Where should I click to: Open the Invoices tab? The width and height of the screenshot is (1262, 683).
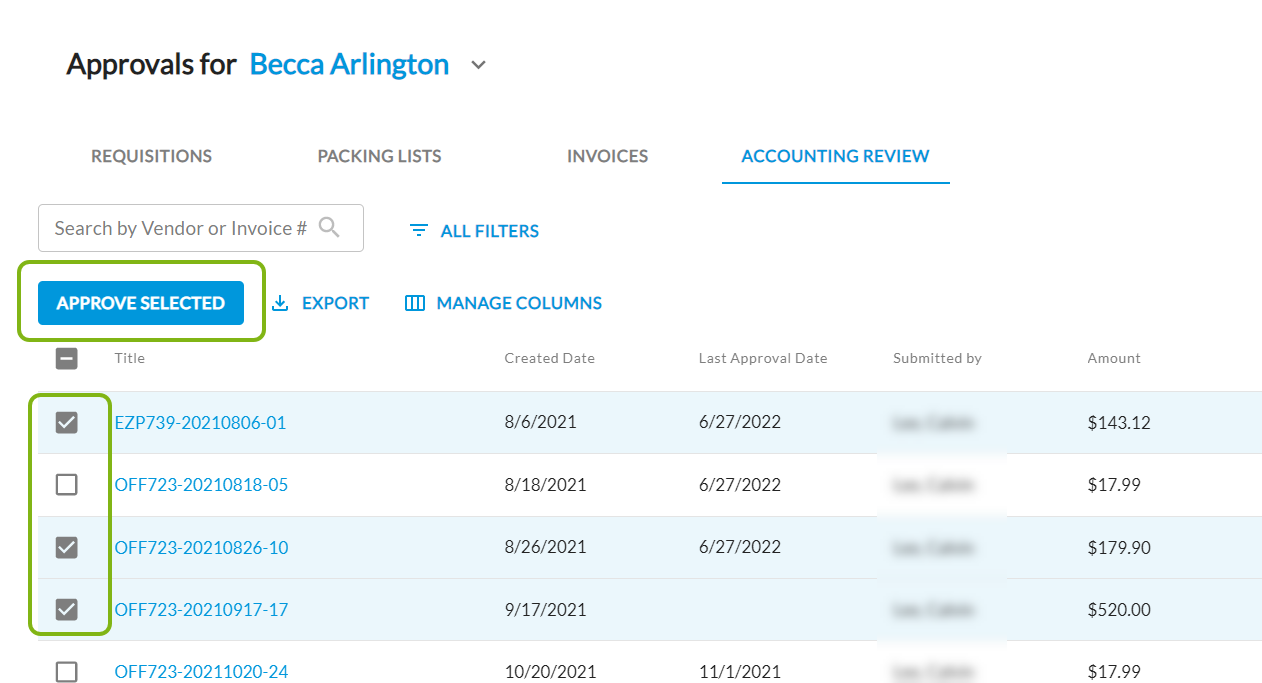pyautogui.click(x=607, y=156)
